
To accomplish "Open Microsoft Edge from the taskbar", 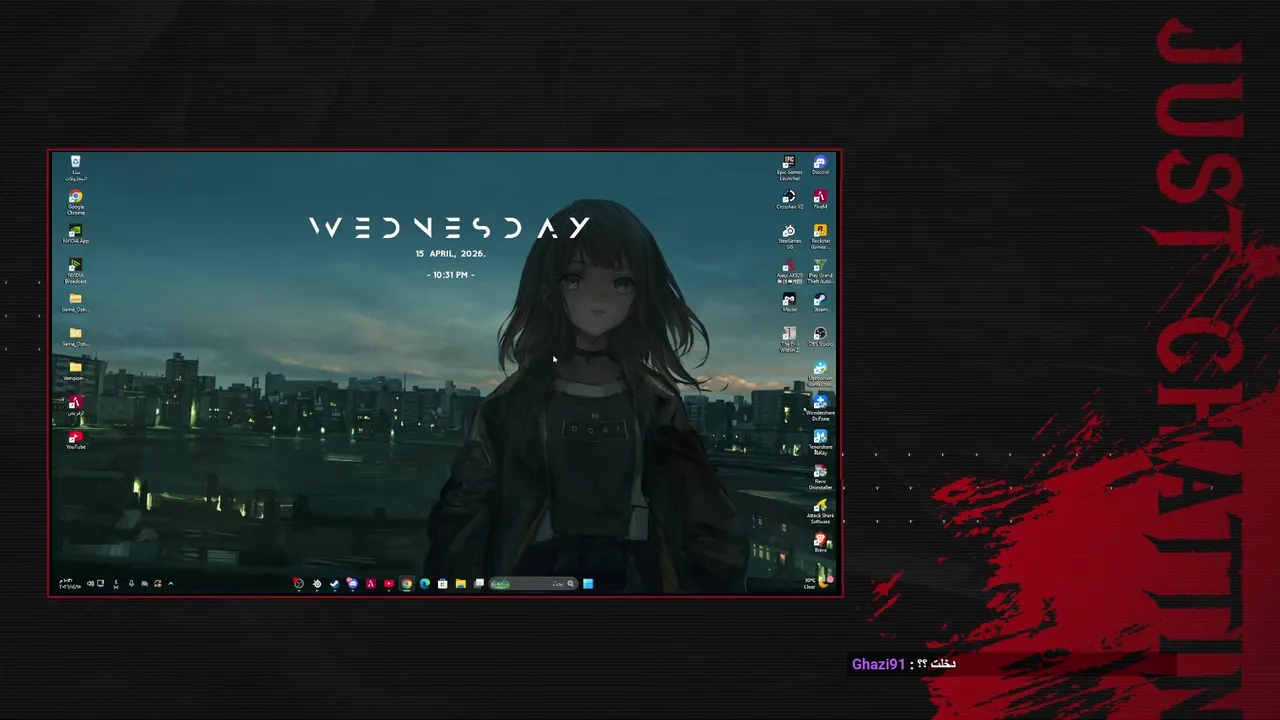I will point(424,584).
